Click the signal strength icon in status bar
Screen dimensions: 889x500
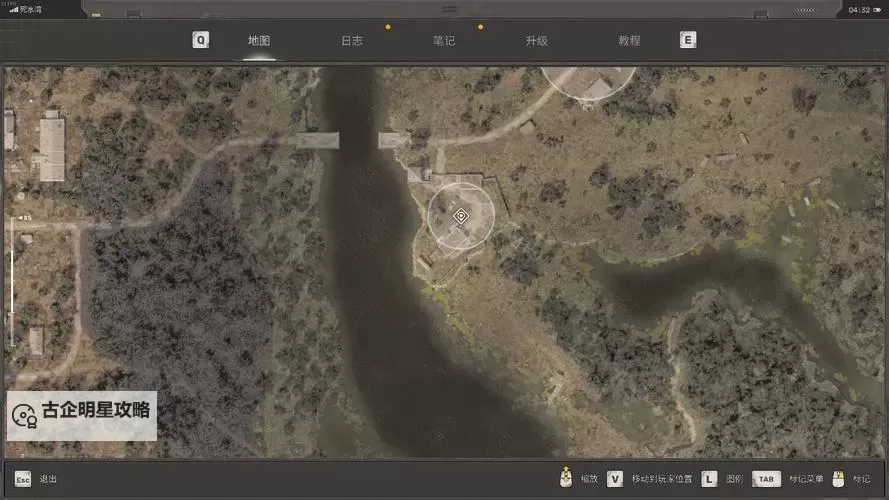[x=13, y=9]
